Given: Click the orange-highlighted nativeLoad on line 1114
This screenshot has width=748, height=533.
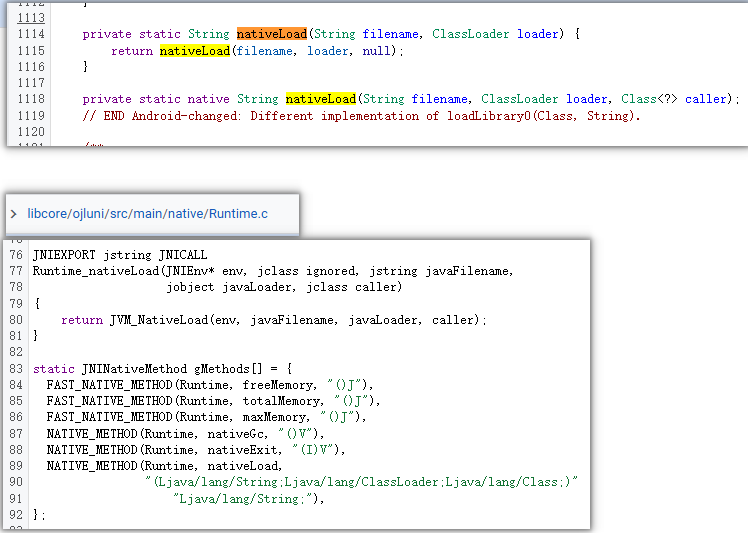Looking at the screenshot, I should [x=271, y=34].
